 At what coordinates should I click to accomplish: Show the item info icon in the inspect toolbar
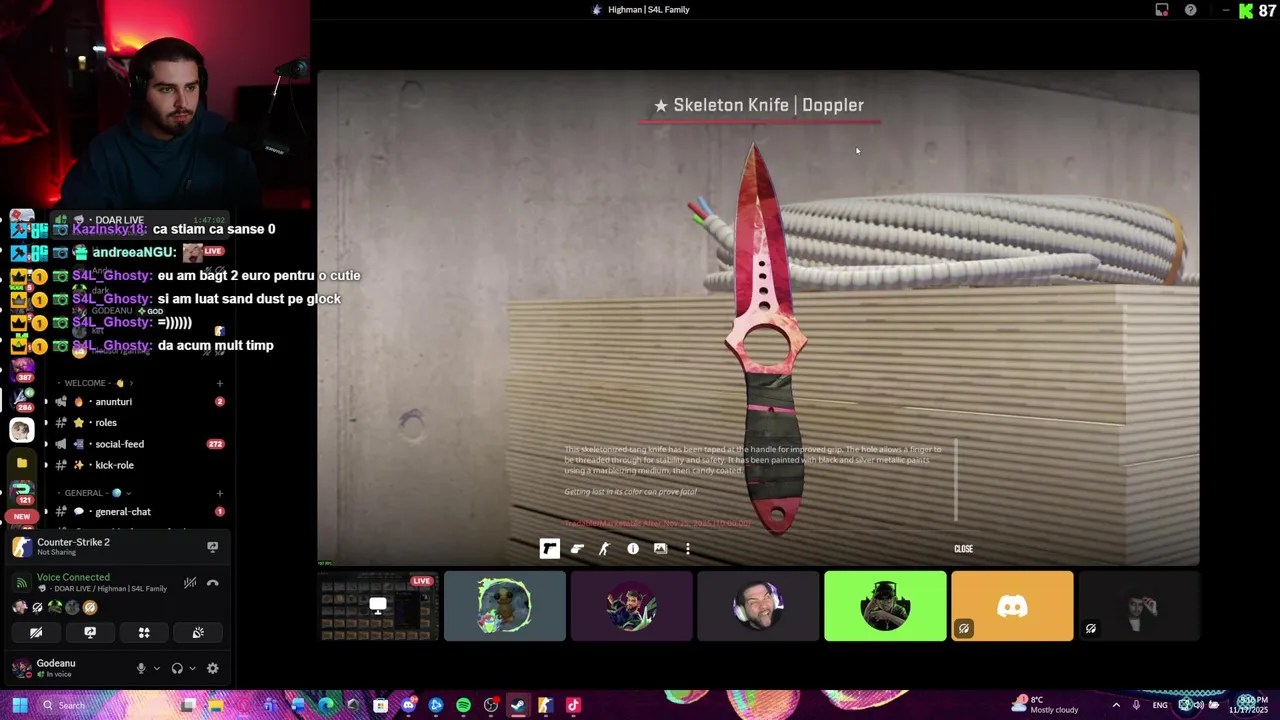pos(633,548)
